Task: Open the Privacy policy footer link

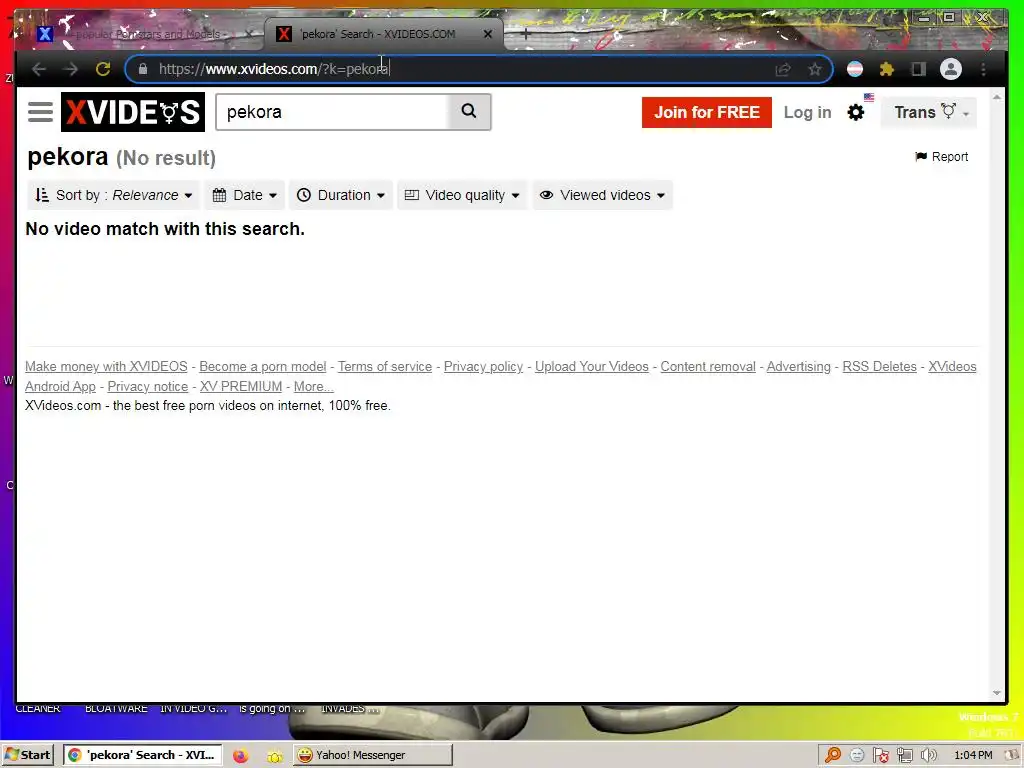Action: click(x=483, y=366)
